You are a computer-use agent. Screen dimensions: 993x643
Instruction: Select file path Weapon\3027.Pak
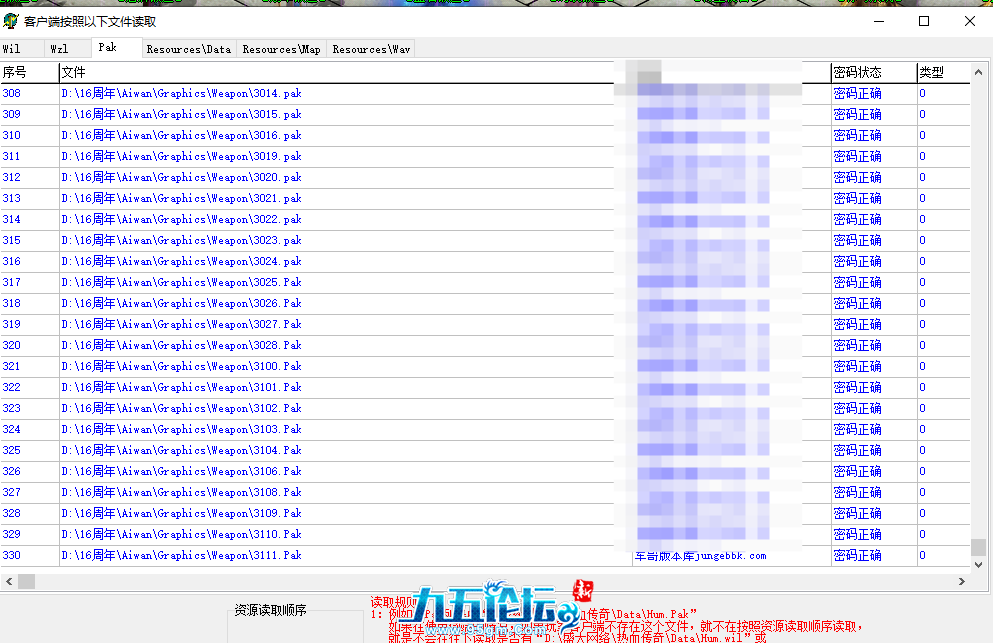pos(181,324)
